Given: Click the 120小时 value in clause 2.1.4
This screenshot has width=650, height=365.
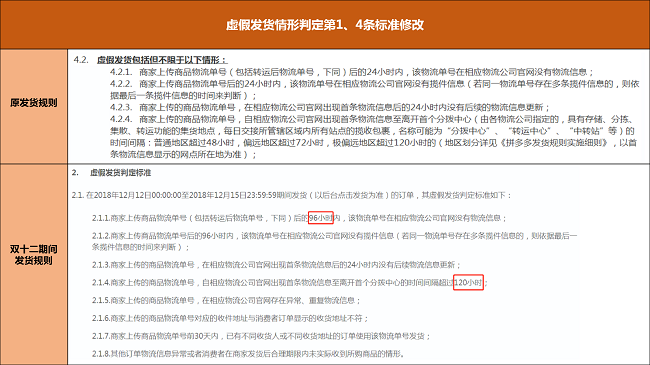Looking at the screenshot, I should (x=468, y=282).
